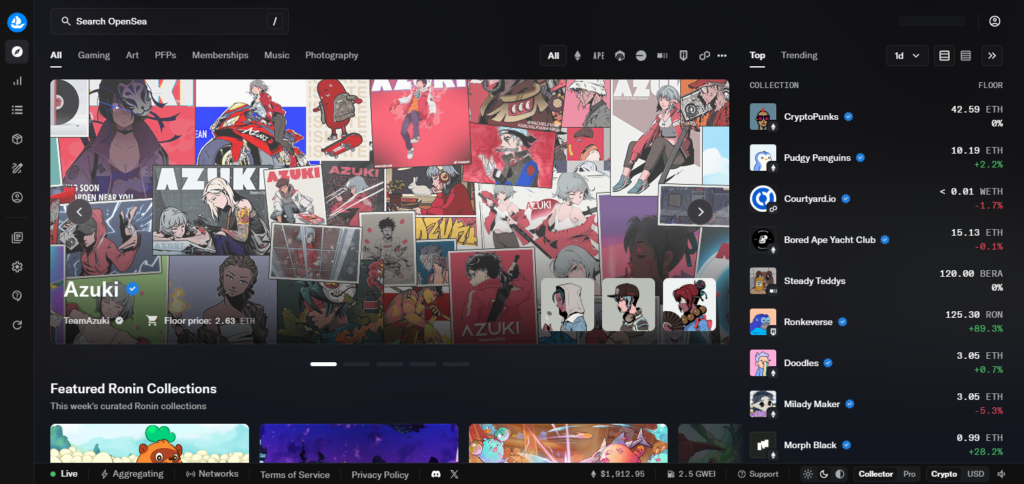Switch to the Trending rankings tab

[799, 56]
